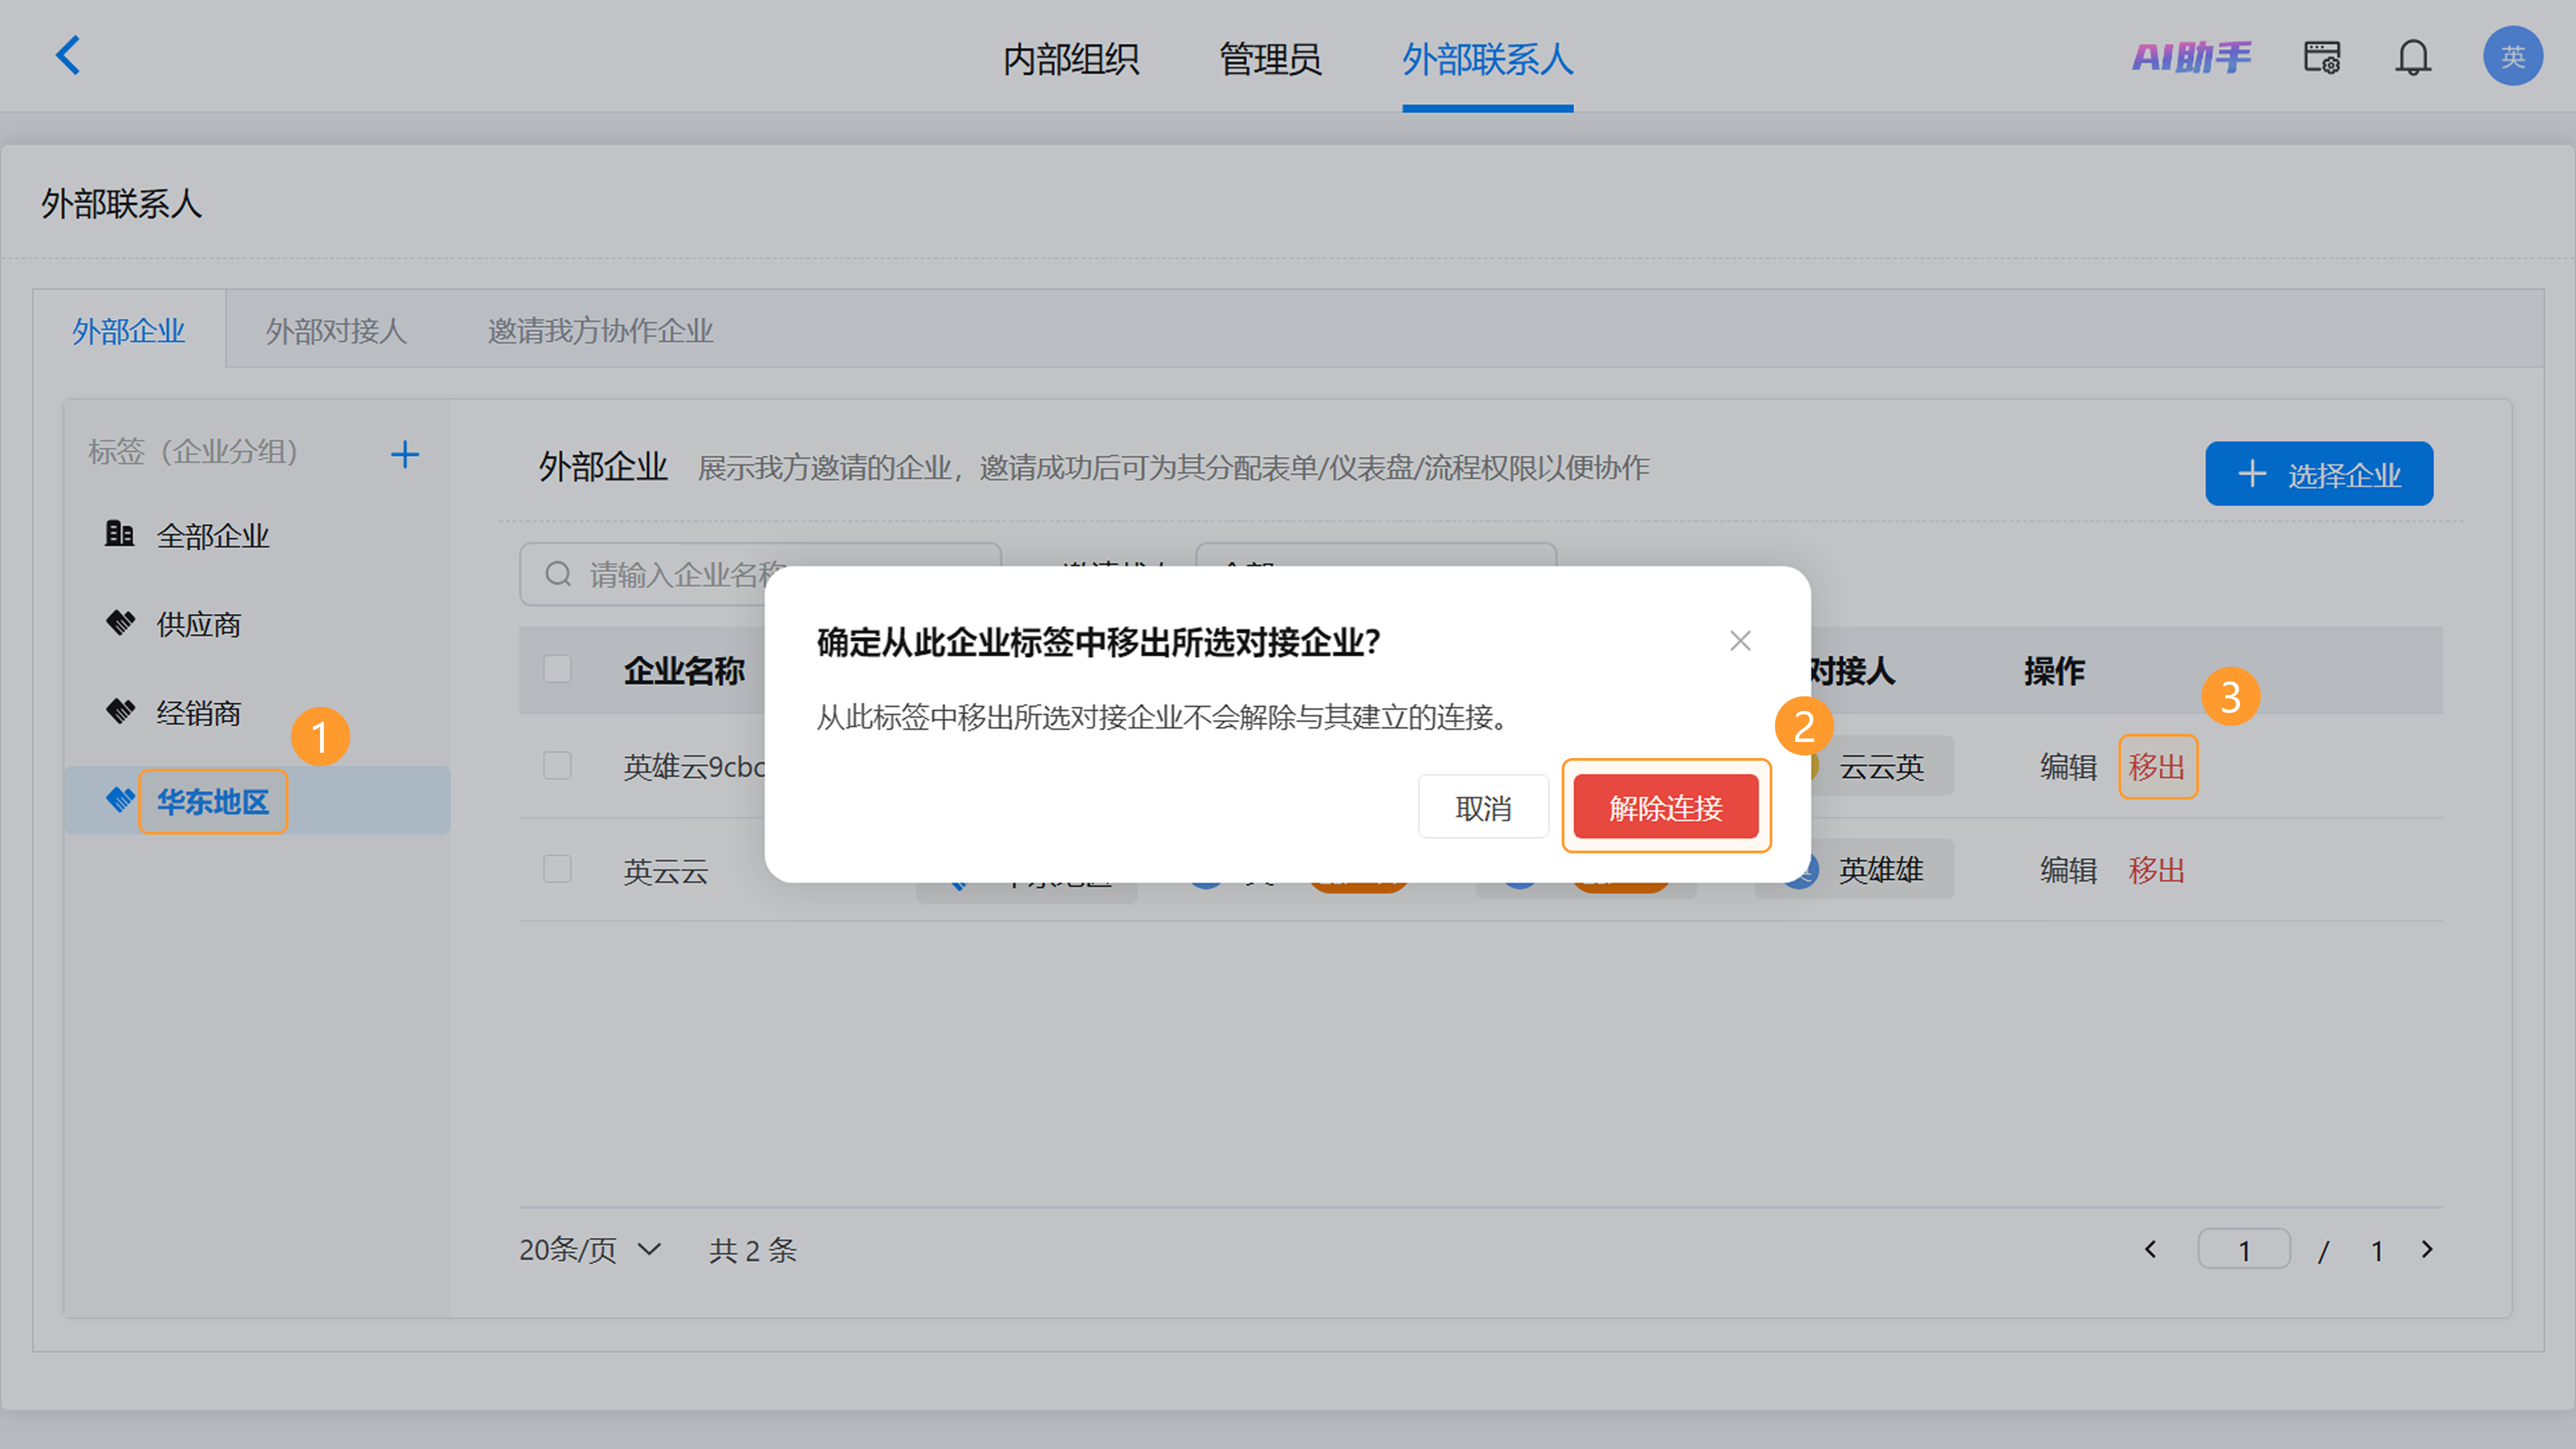Click 移出 in the 英雄雄 row

[2157, 870]
